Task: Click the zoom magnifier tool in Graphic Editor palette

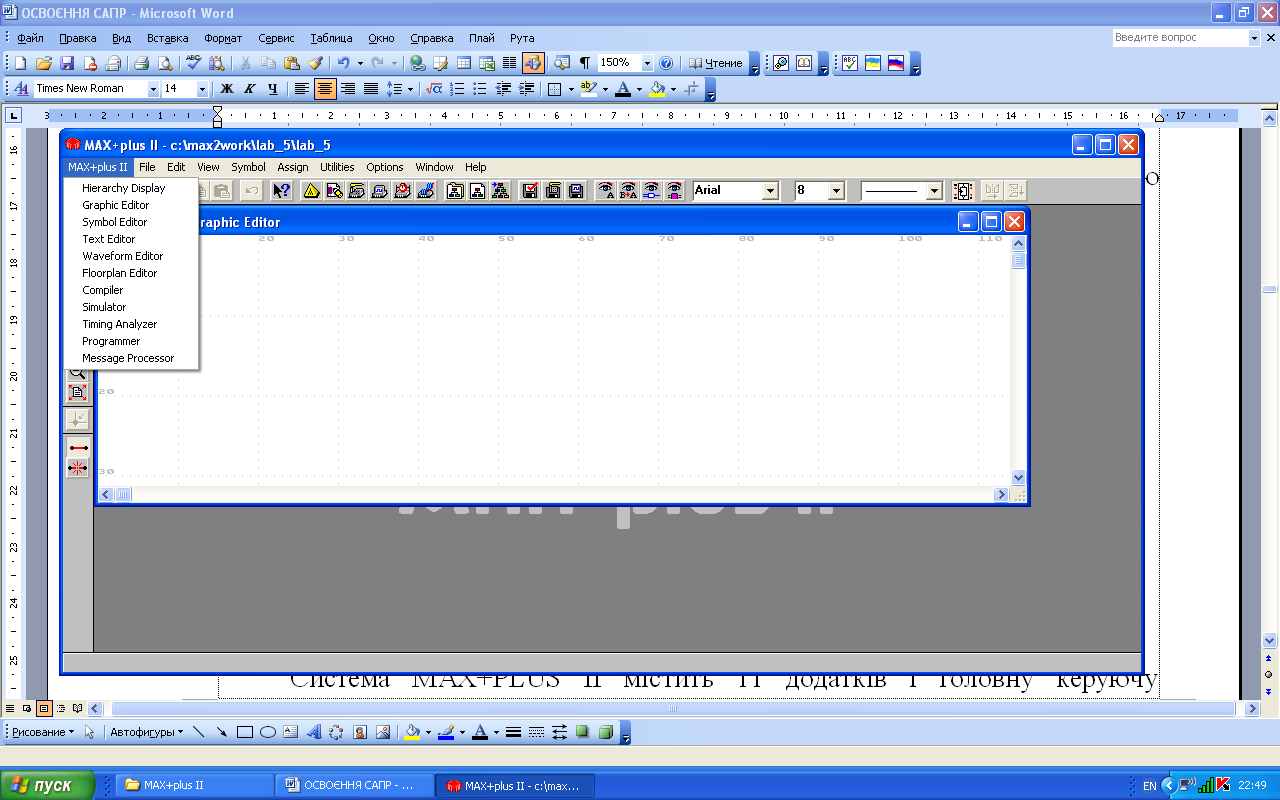Action: pyautogui.click(x=77, y=373)
